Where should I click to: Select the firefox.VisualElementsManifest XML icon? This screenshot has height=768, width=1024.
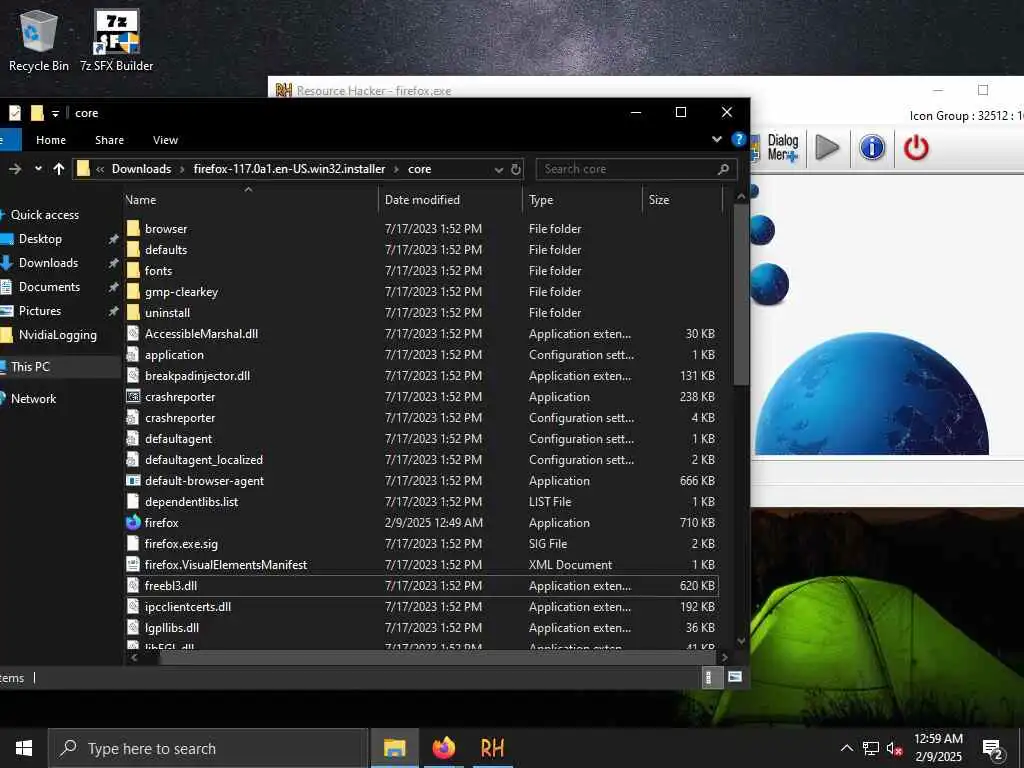(x=133, y=564)
